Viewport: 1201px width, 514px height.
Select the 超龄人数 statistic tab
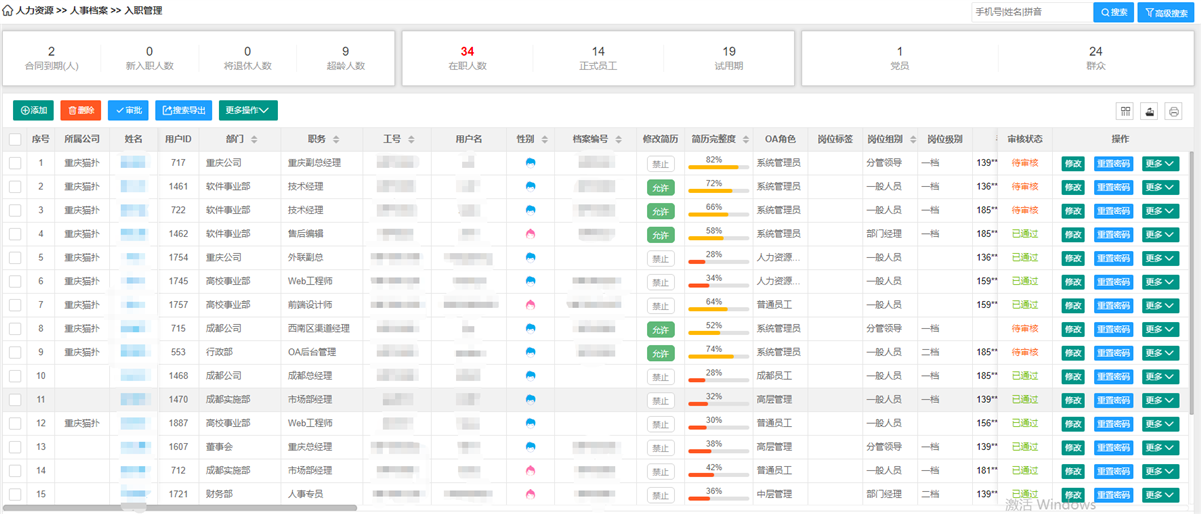[x=345, y=58]
